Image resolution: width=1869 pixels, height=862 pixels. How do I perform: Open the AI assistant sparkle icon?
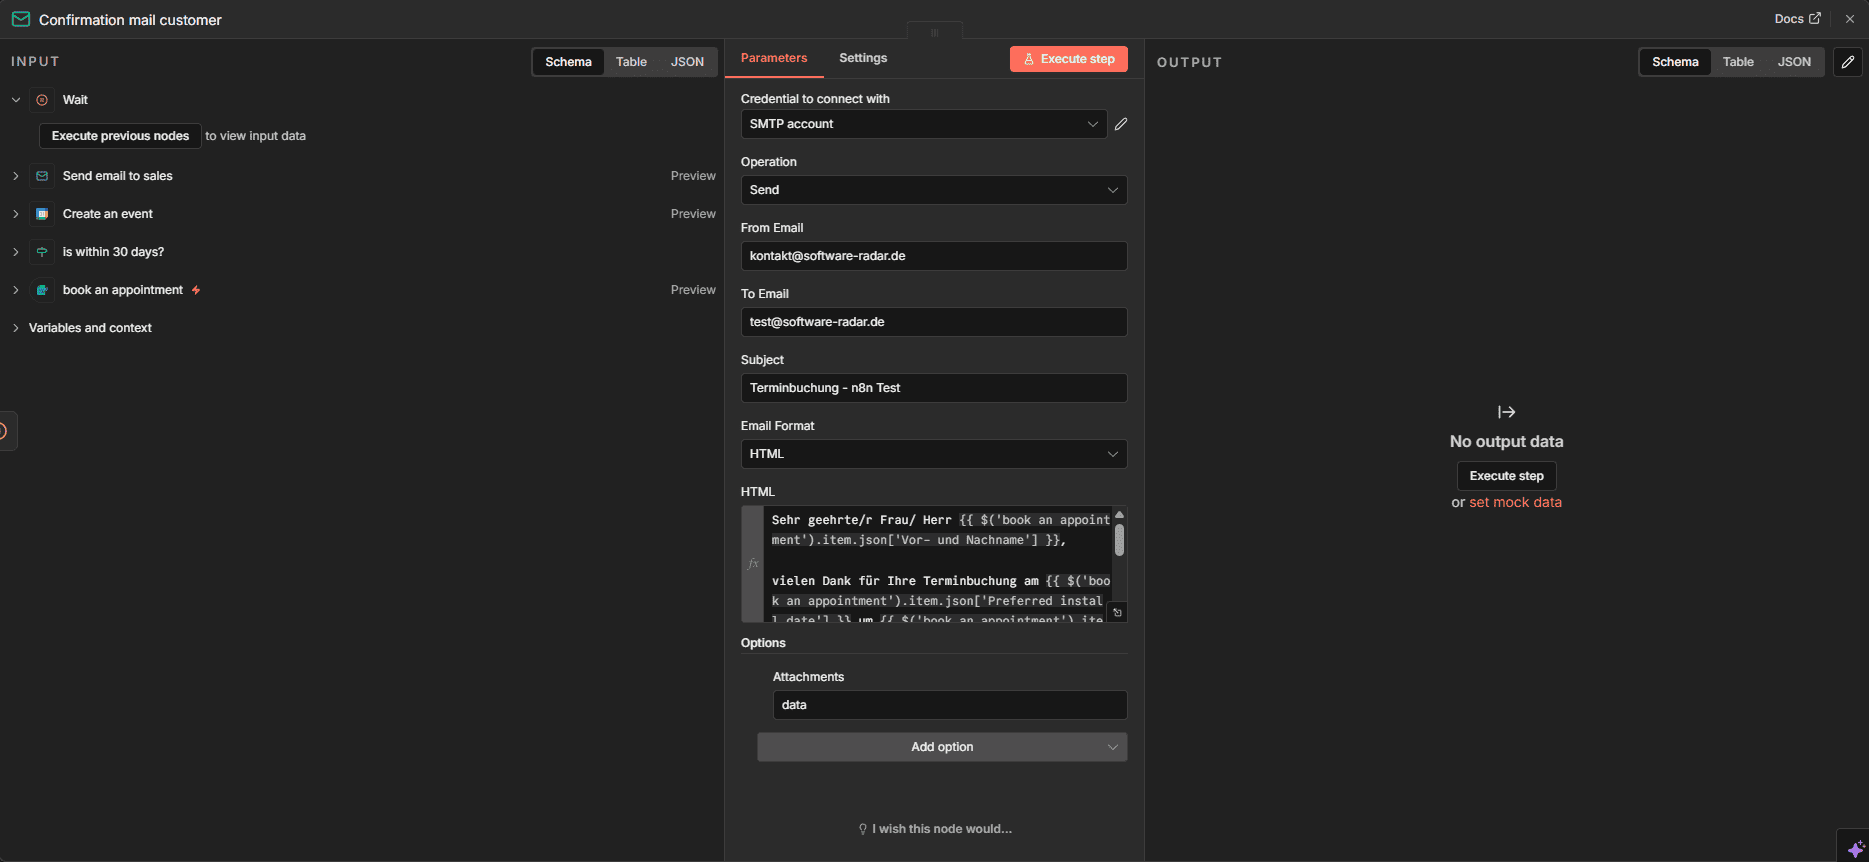tap(1855, 848)
